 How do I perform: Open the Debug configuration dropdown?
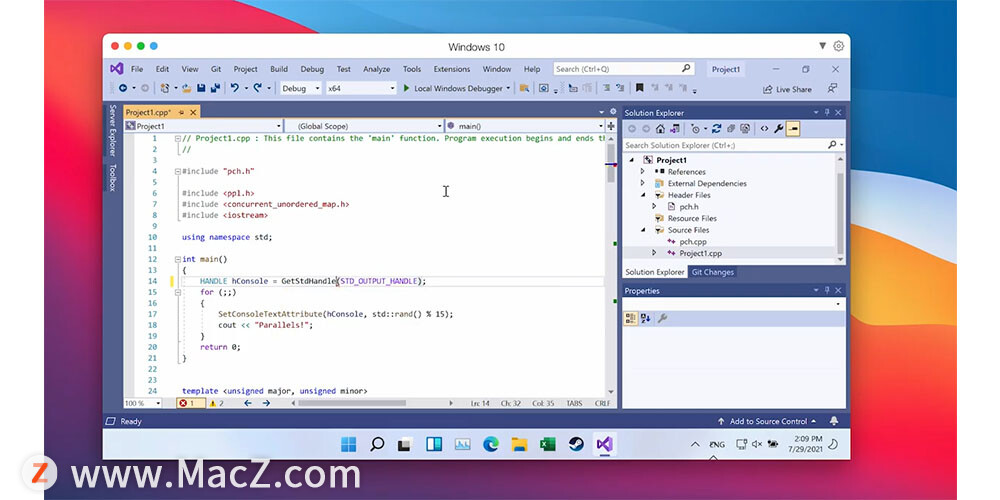point(300,89)
